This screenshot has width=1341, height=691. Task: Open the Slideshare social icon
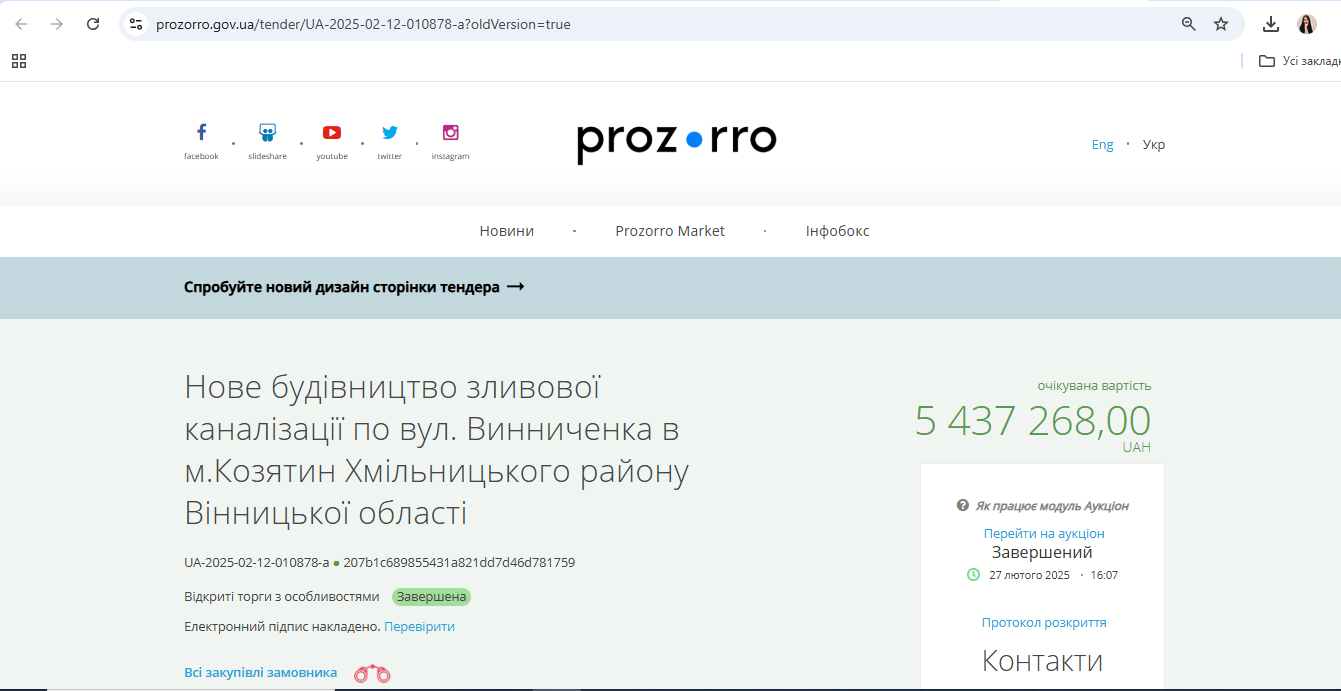267,133
